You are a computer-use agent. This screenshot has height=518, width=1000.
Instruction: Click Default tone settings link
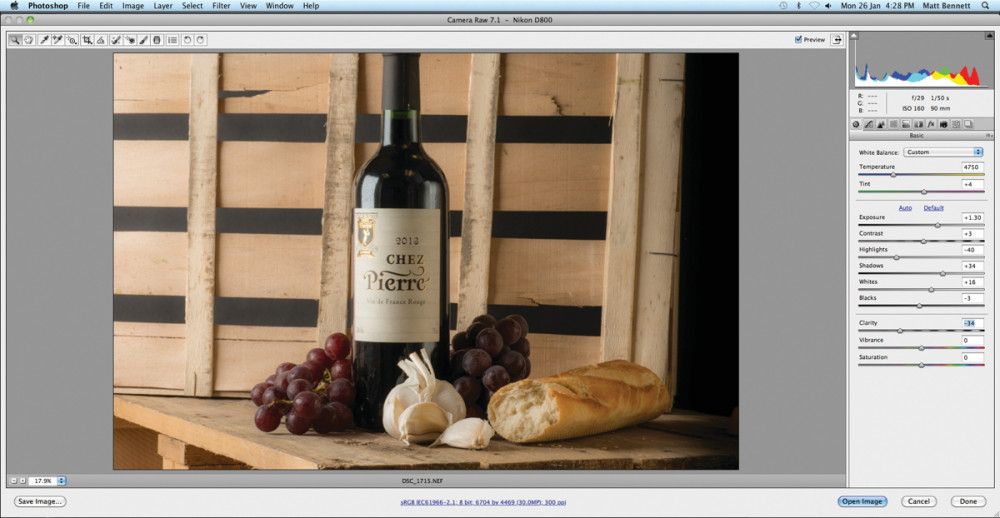tap(934, 208)
